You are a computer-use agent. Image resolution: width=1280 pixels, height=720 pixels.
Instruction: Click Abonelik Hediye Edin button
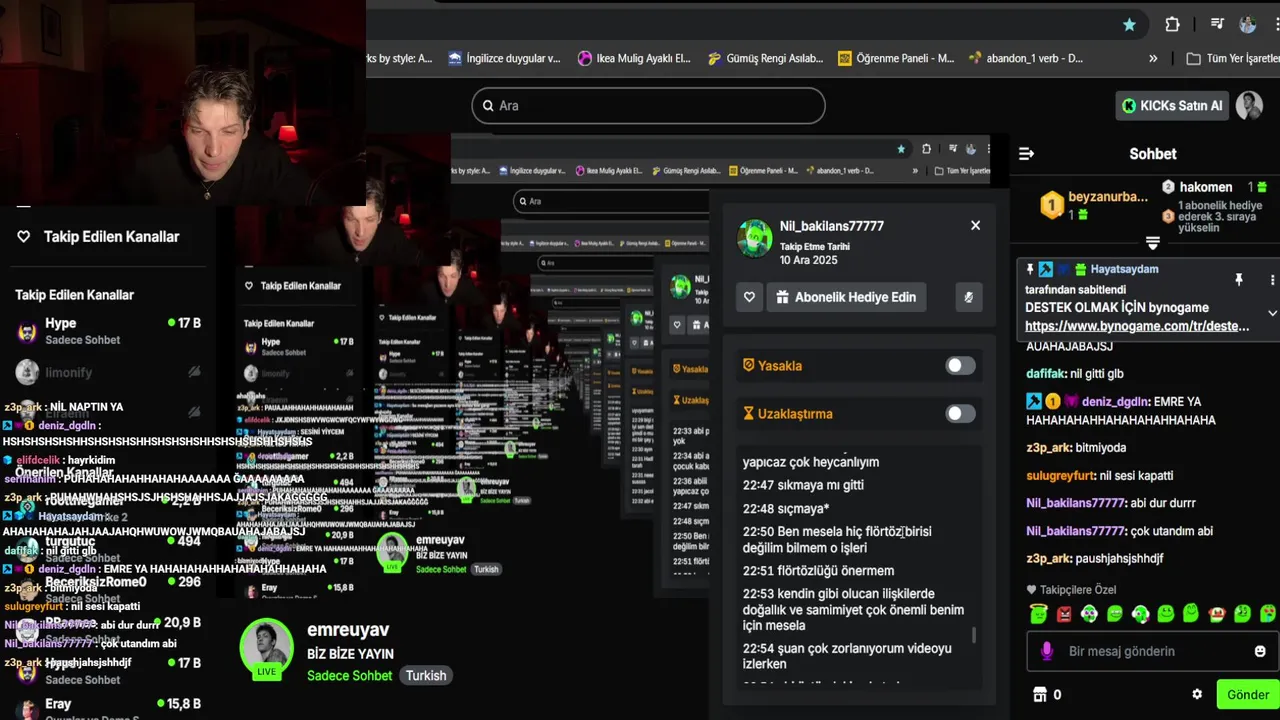tap(846, 297)
